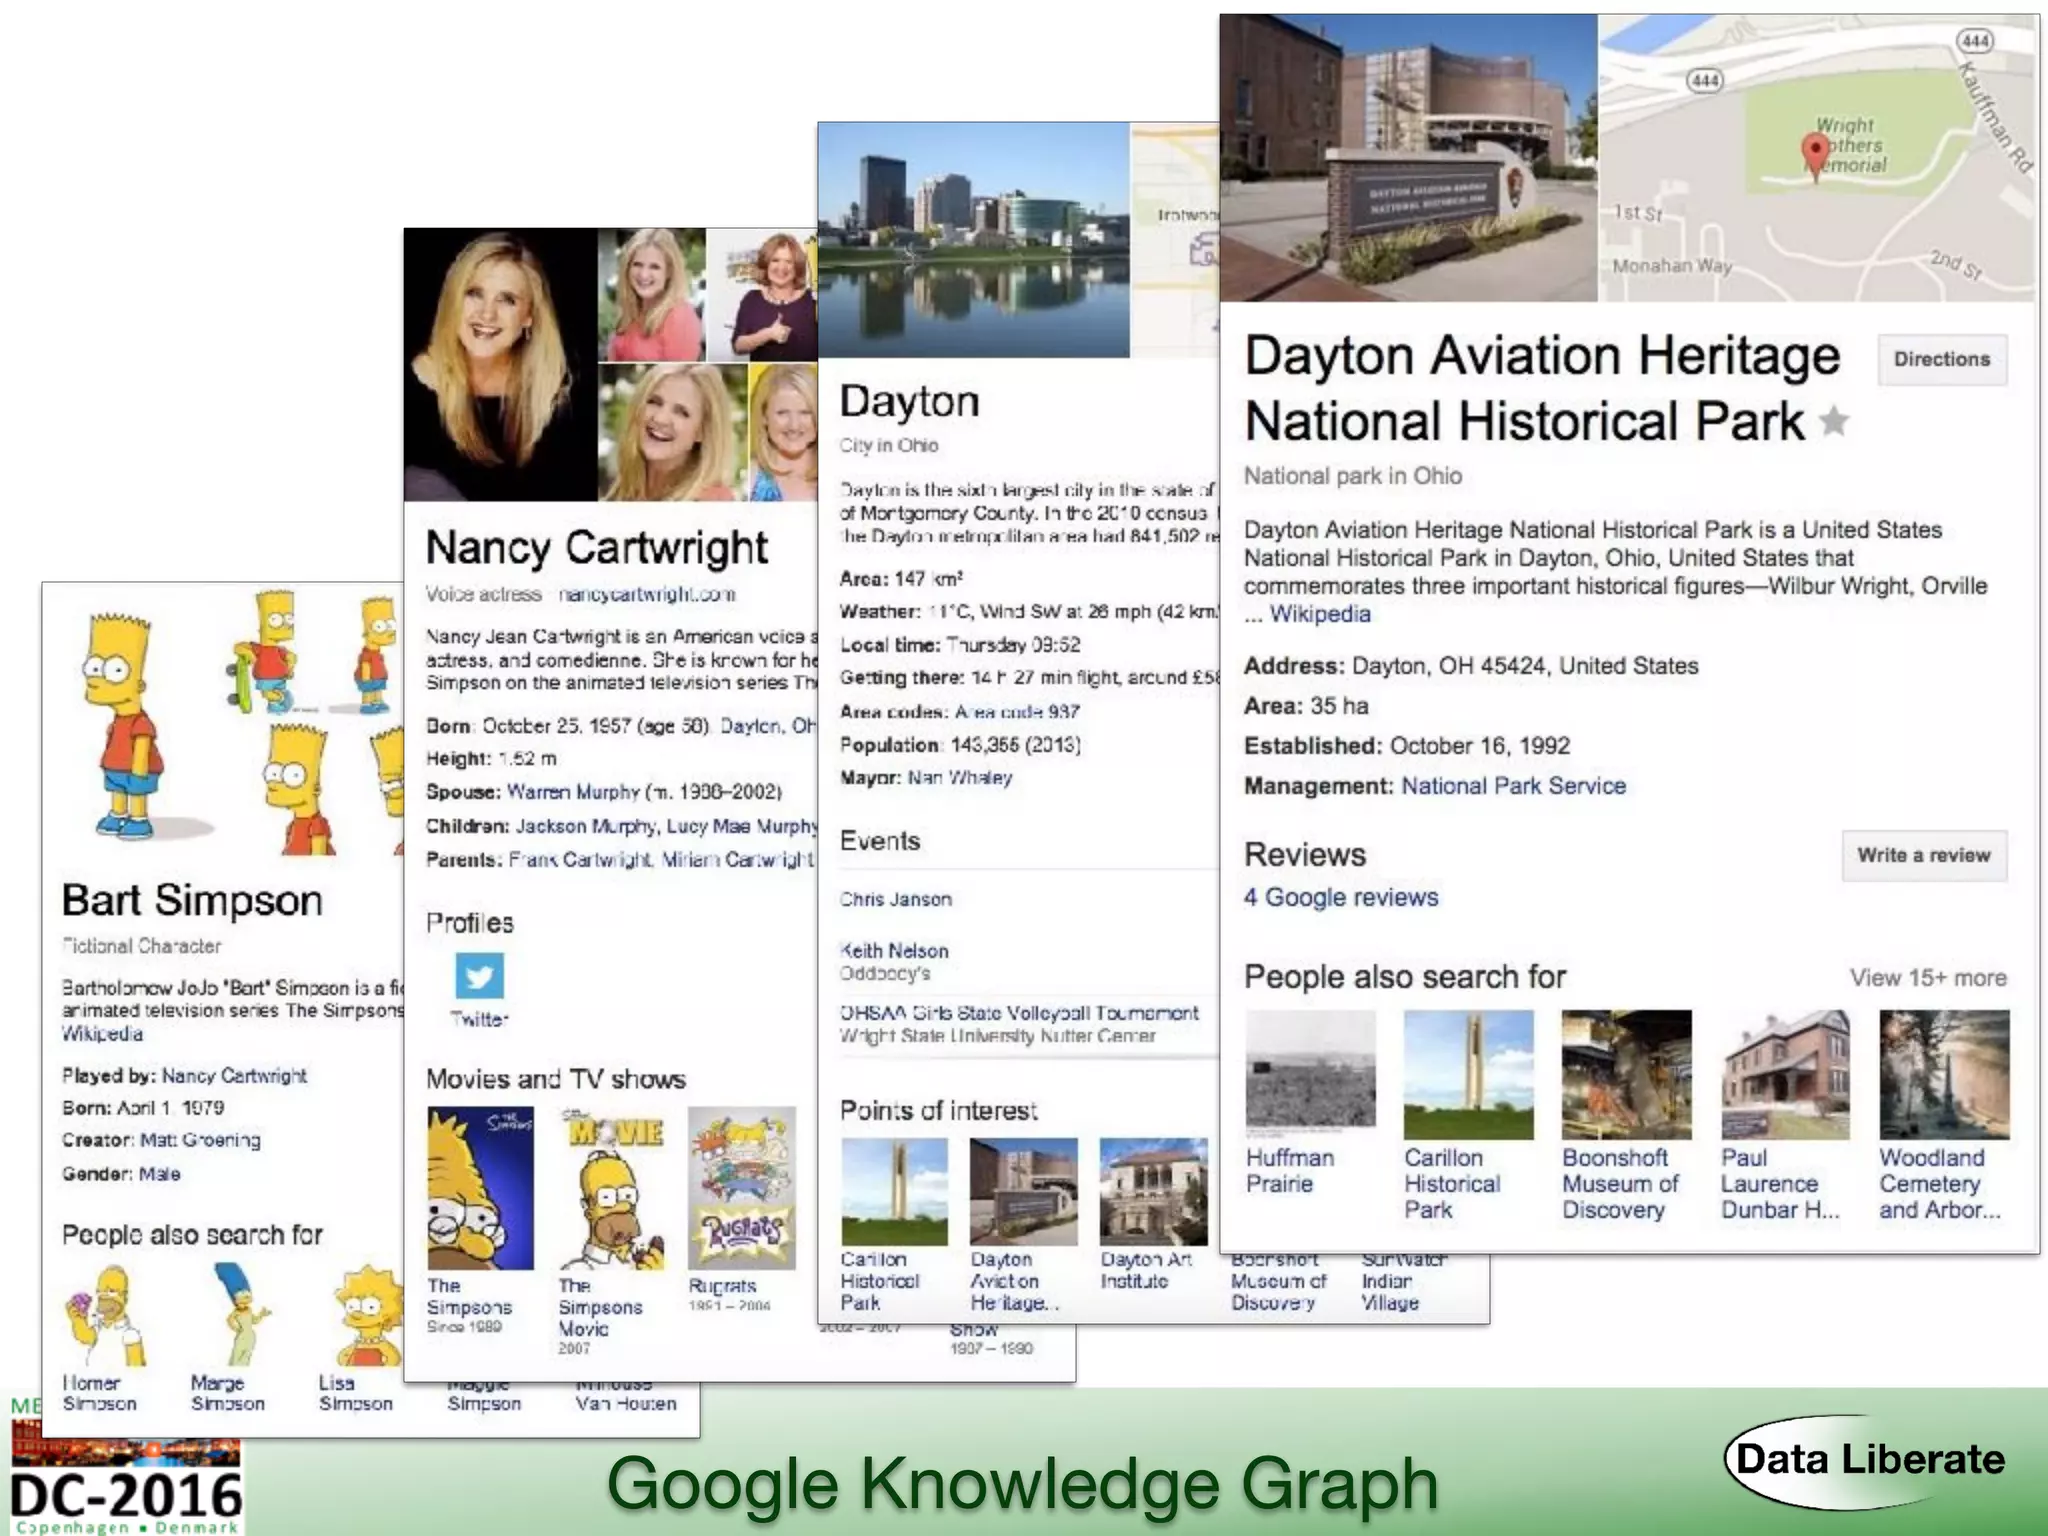
Task: Open the nancycartwright.com website link
Action: pyautogui.click(x=647, y=594)
